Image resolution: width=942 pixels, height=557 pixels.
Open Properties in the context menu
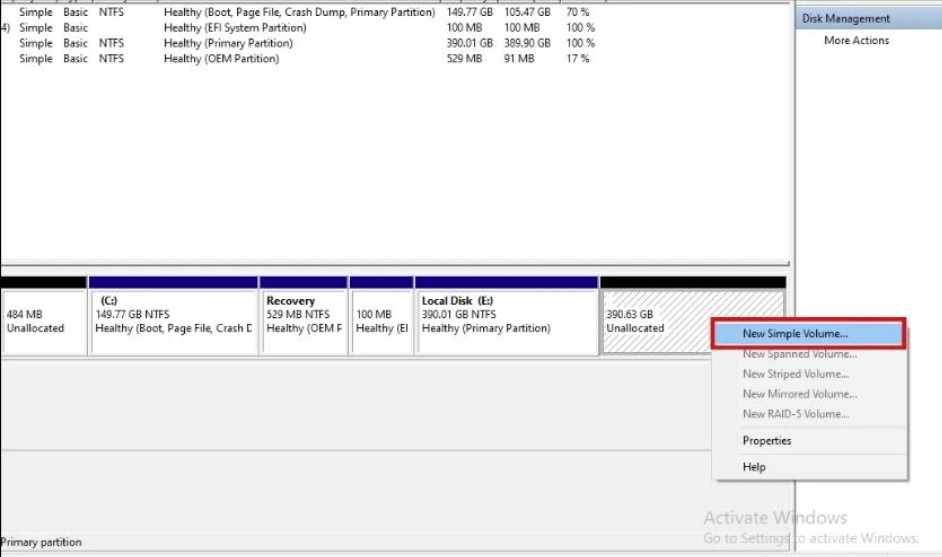coord(767,441)
